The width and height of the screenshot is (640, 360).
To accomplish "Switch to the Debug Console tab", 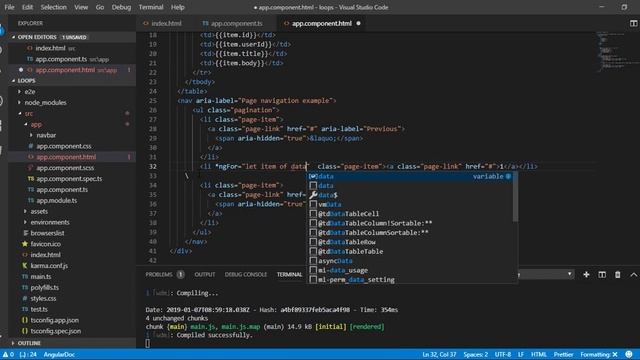I will [x=246, y=275].
